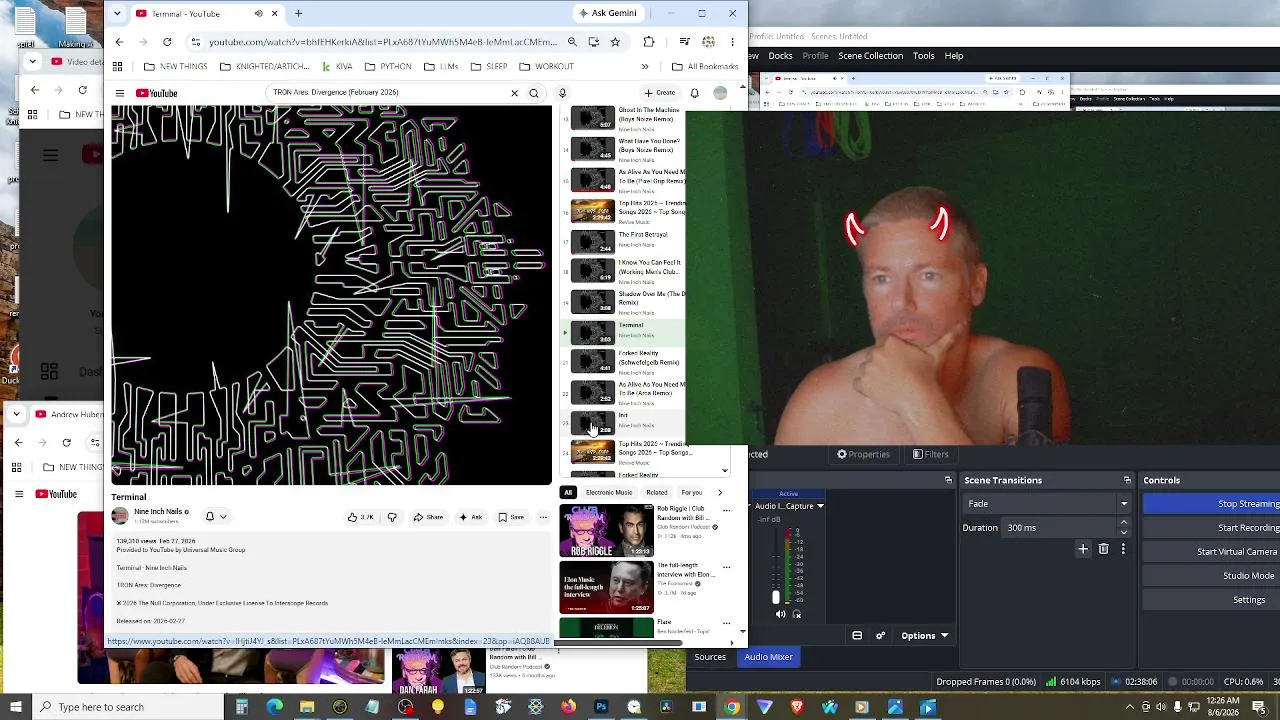The width and height of the screenshot is (1280, 720).
Task: Go back in the Chrome YouTube window
Action: (119, 42)
